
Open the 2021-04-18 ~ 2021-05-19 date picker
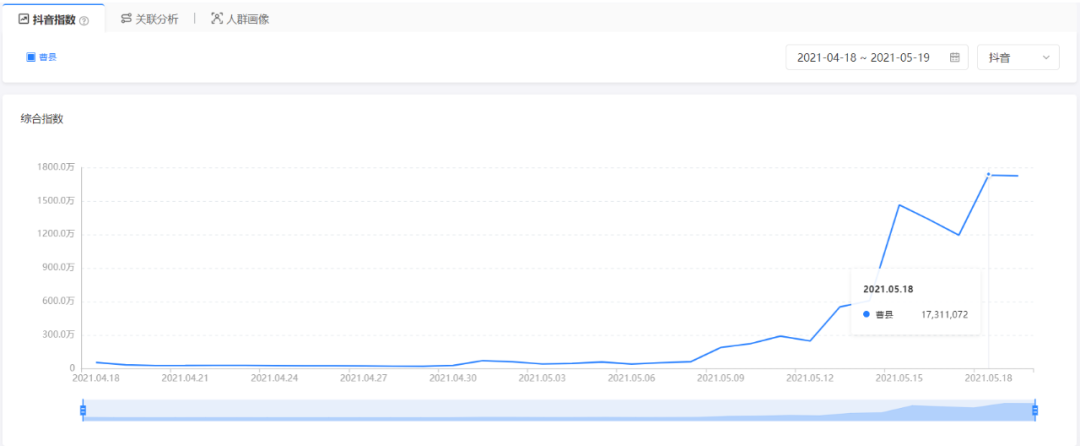point(863,58)
